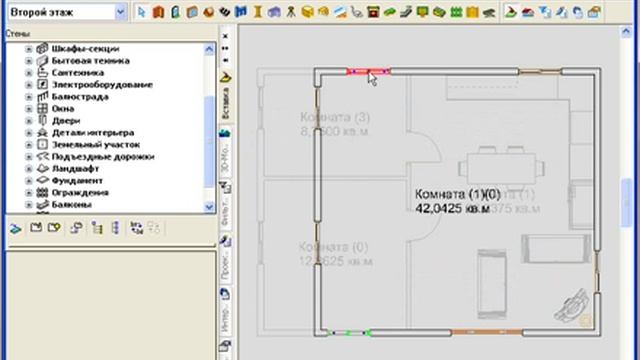Viewport: 640px width, 360px height.
Task: Click the rotate view icon
Action: coord(578,12)
